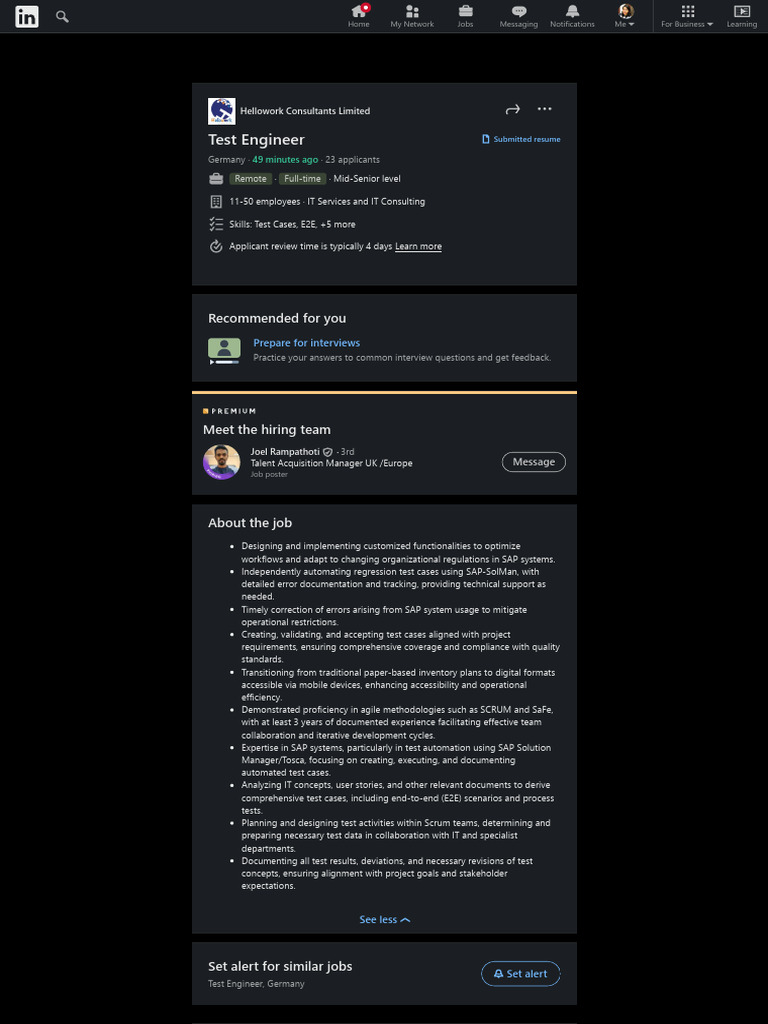Open the Jobs briefcase icon

[x=465, y=12]
